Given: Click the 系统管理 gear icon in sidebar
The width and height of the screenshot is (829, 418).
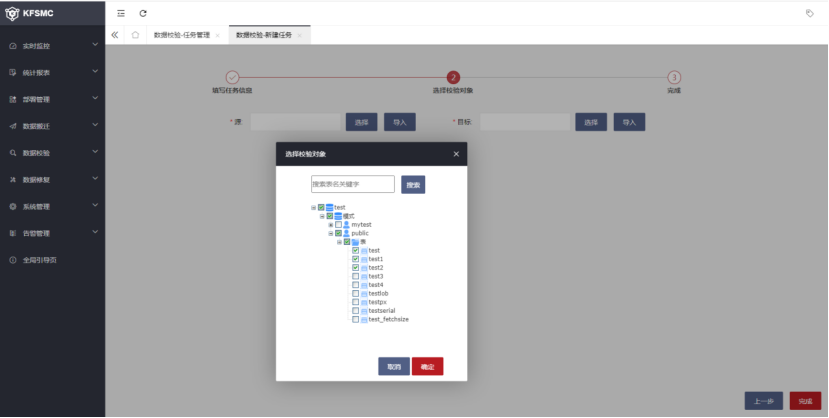Looking at the screenshot, I should pos(13,207).
